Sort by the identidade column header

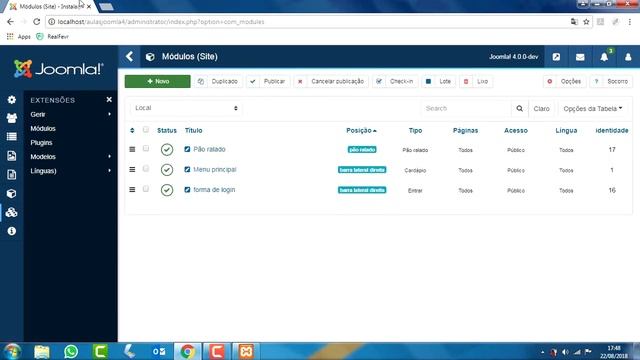coord(612,131)
